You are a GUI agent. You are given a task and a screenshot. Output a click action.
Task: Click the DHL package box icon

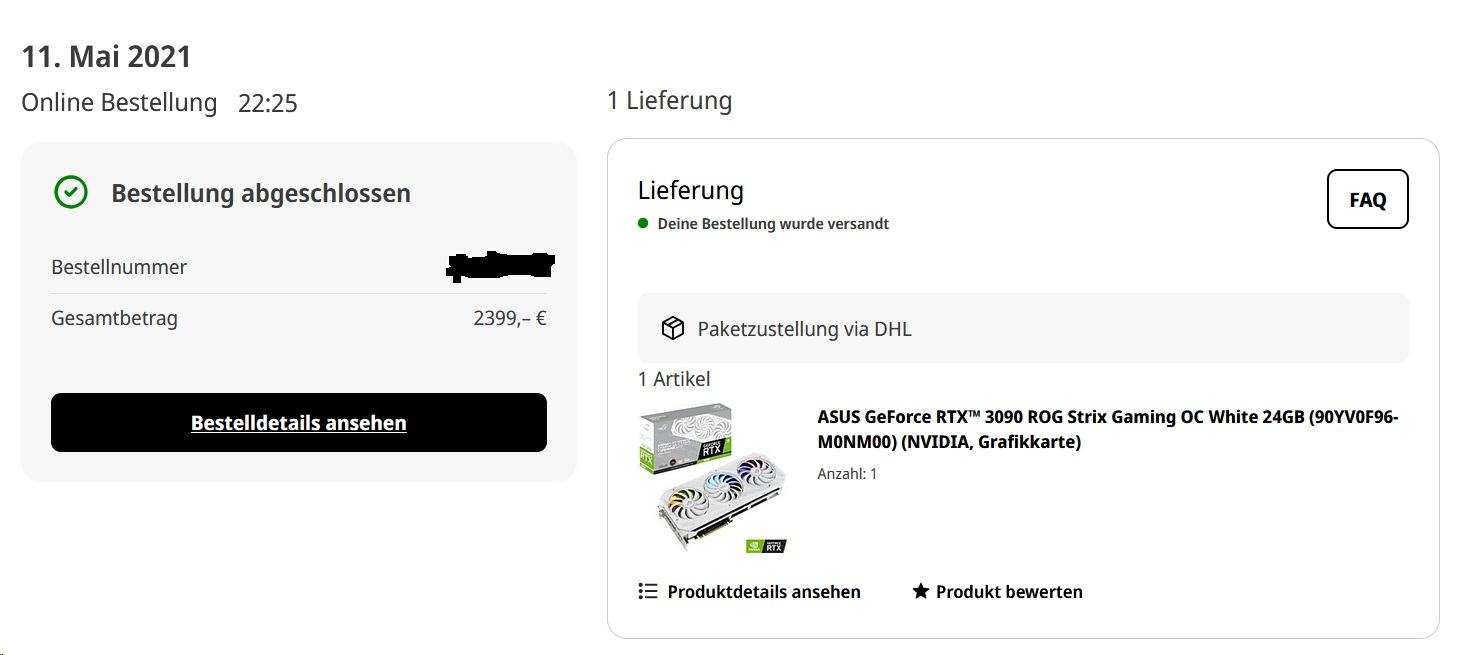(672, 328)
